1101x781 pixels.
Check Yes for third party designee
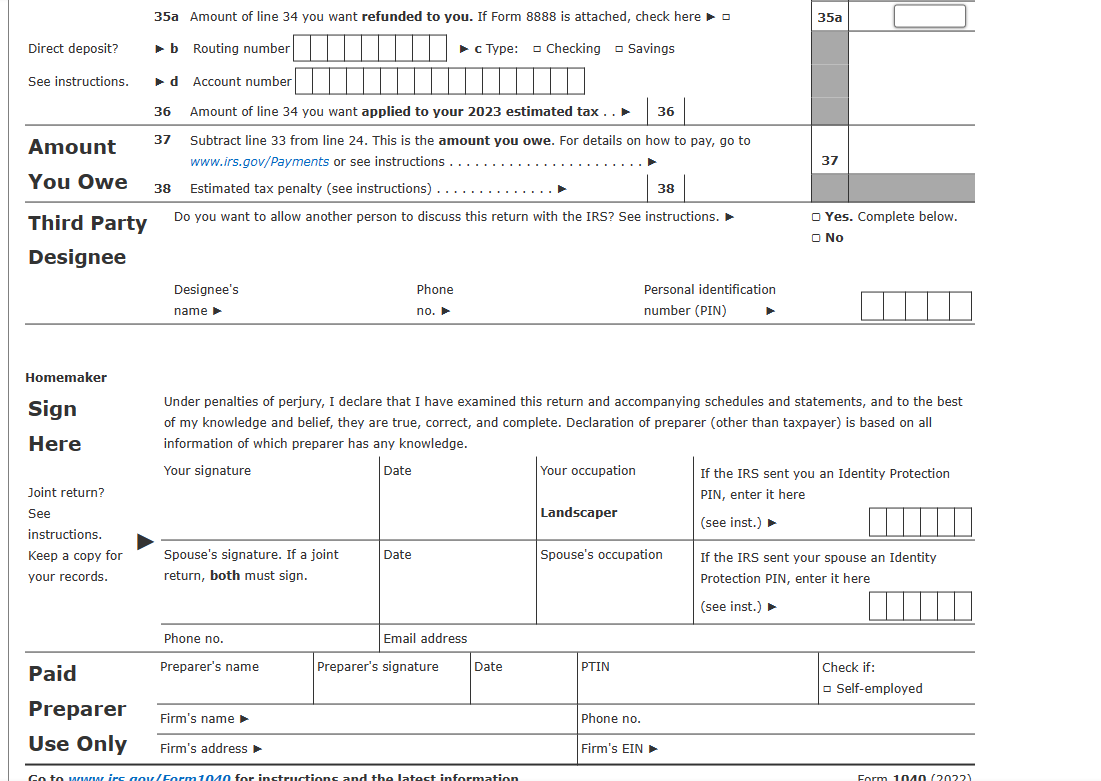(816, 217)
